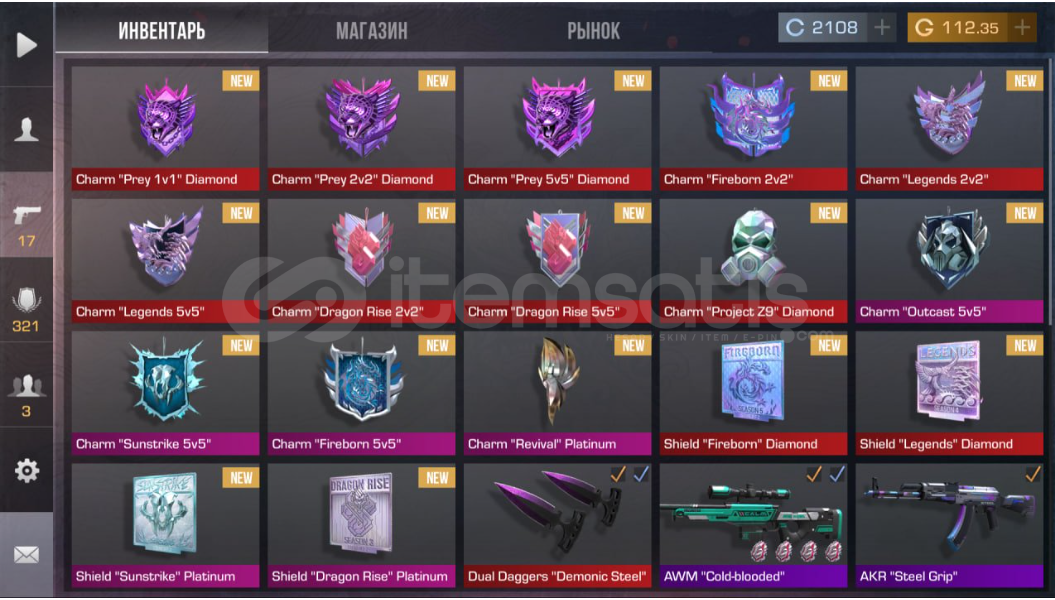Click the plus next to 112.35 gold
Image resolution: width=1055 pixels, height=600 pixels.
1022,28
